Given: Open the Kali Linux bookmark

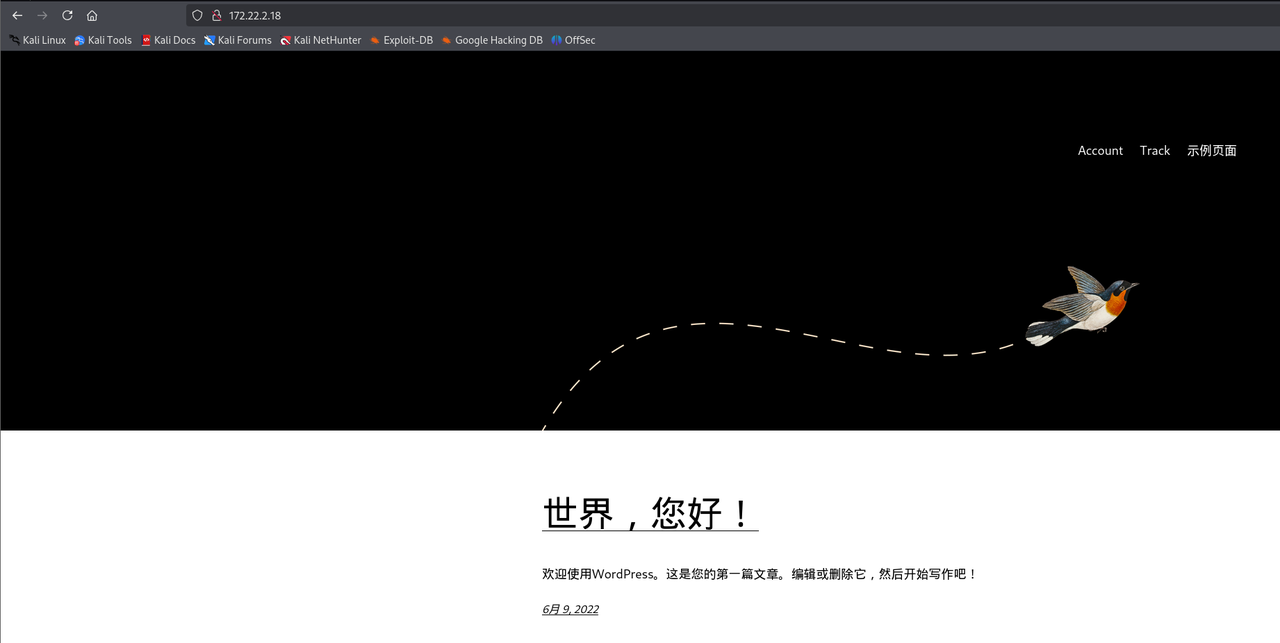Looking at the screenshot, I should pos(38,40).
